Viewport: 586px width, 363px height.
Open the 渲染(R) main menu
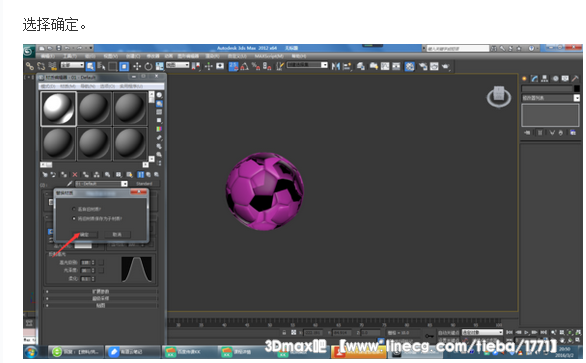(212, 56)
